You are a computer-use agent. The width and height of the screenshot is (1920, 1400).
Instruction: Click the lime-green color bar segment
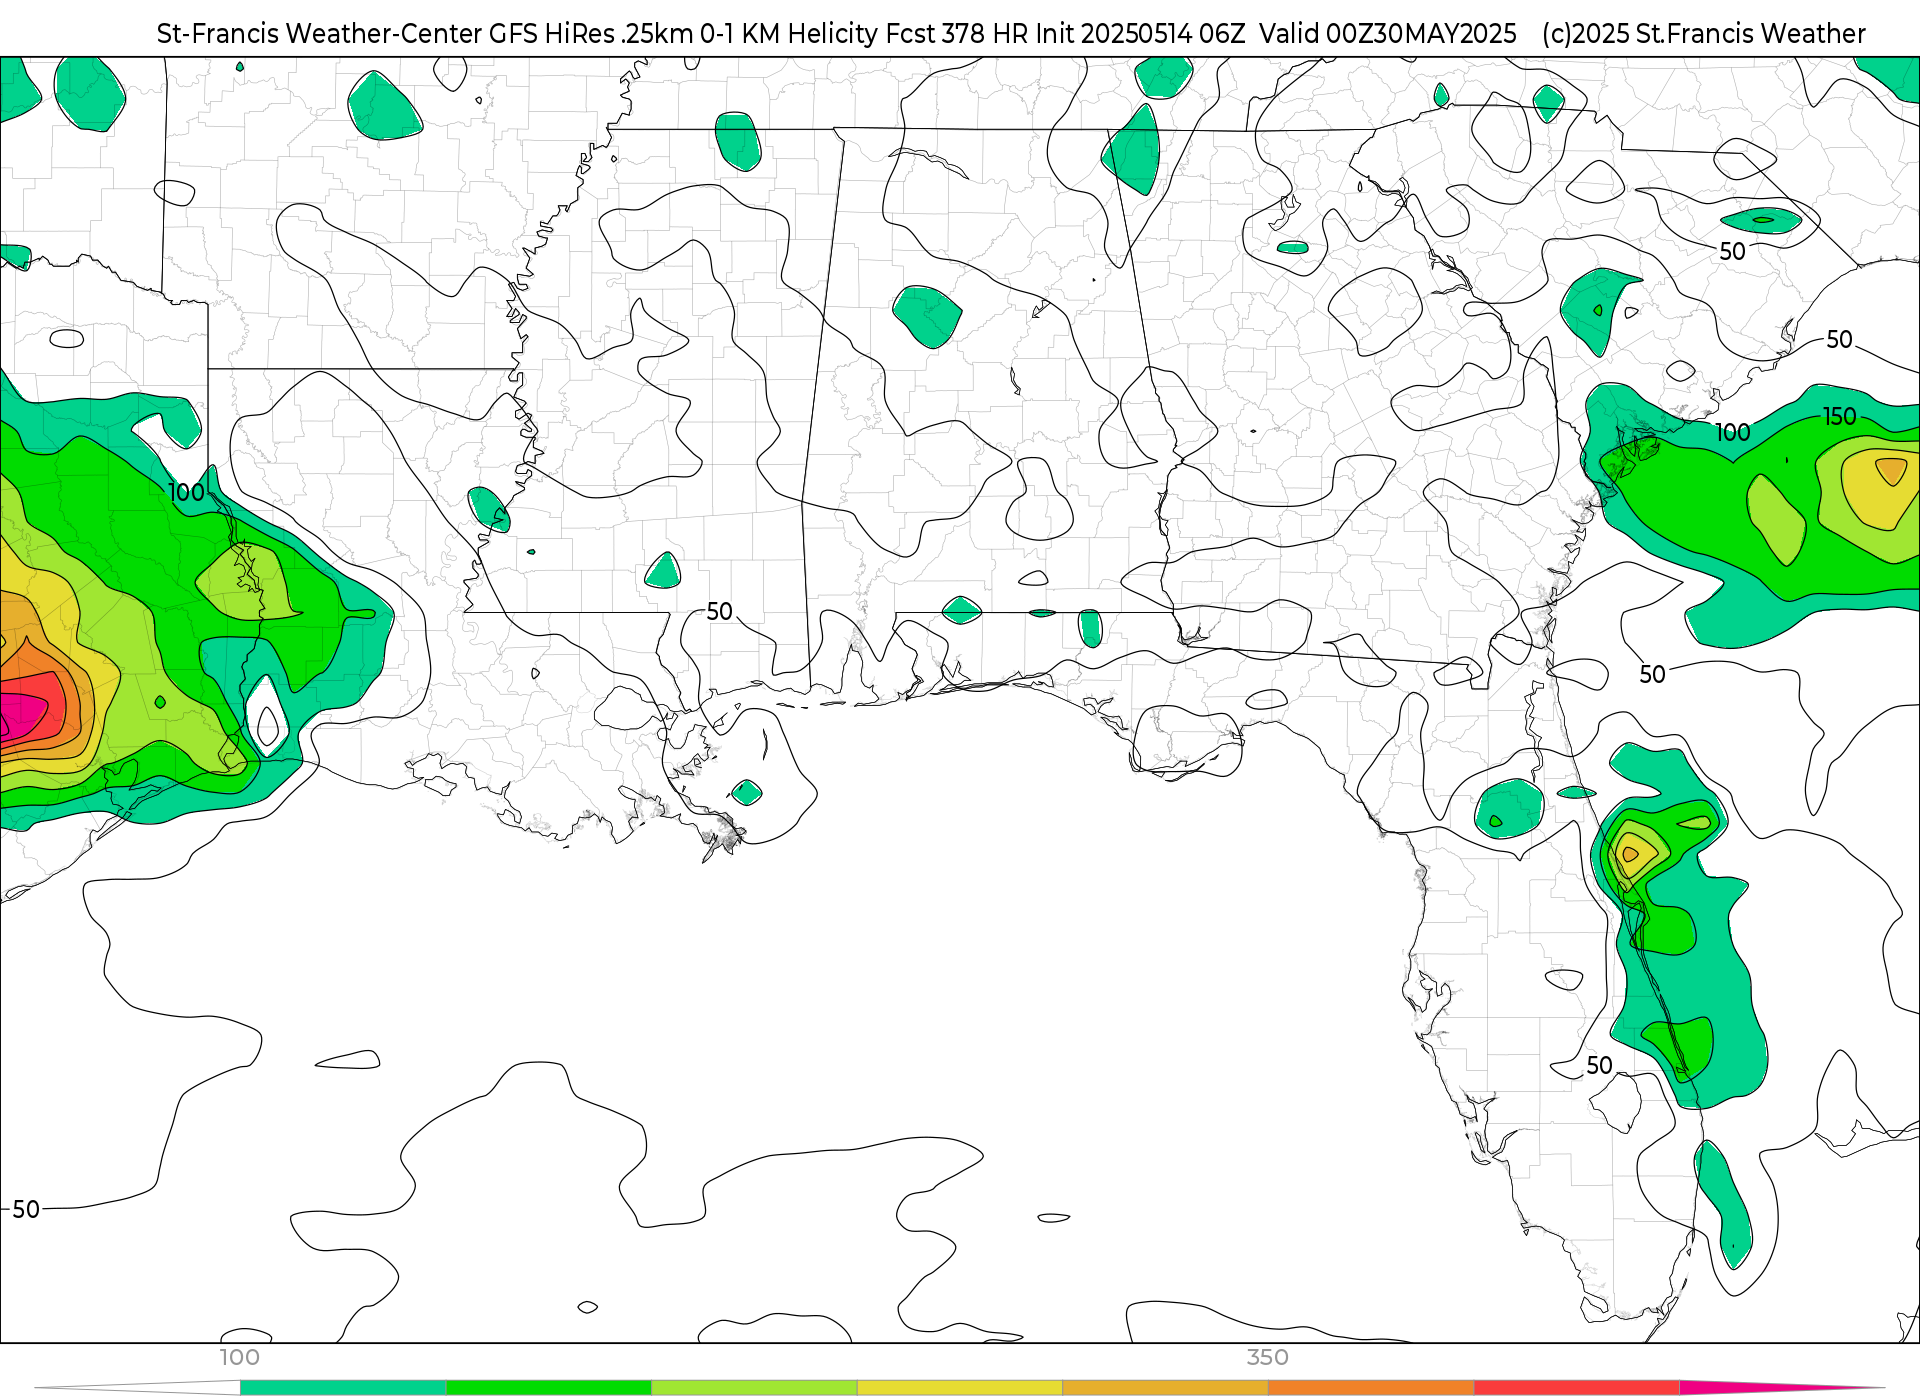tap(754, 1388)
